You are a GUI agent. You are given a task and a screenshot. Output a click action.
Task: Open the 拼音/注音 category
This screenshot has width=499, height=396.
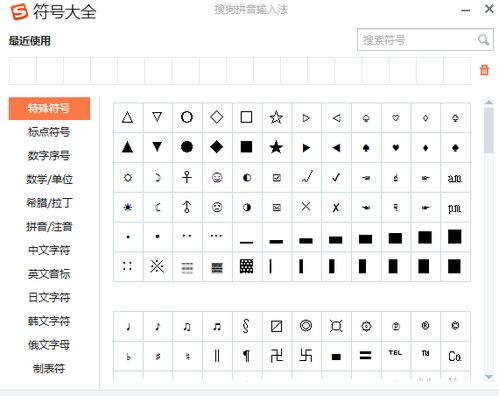click(x=49, y=227)
